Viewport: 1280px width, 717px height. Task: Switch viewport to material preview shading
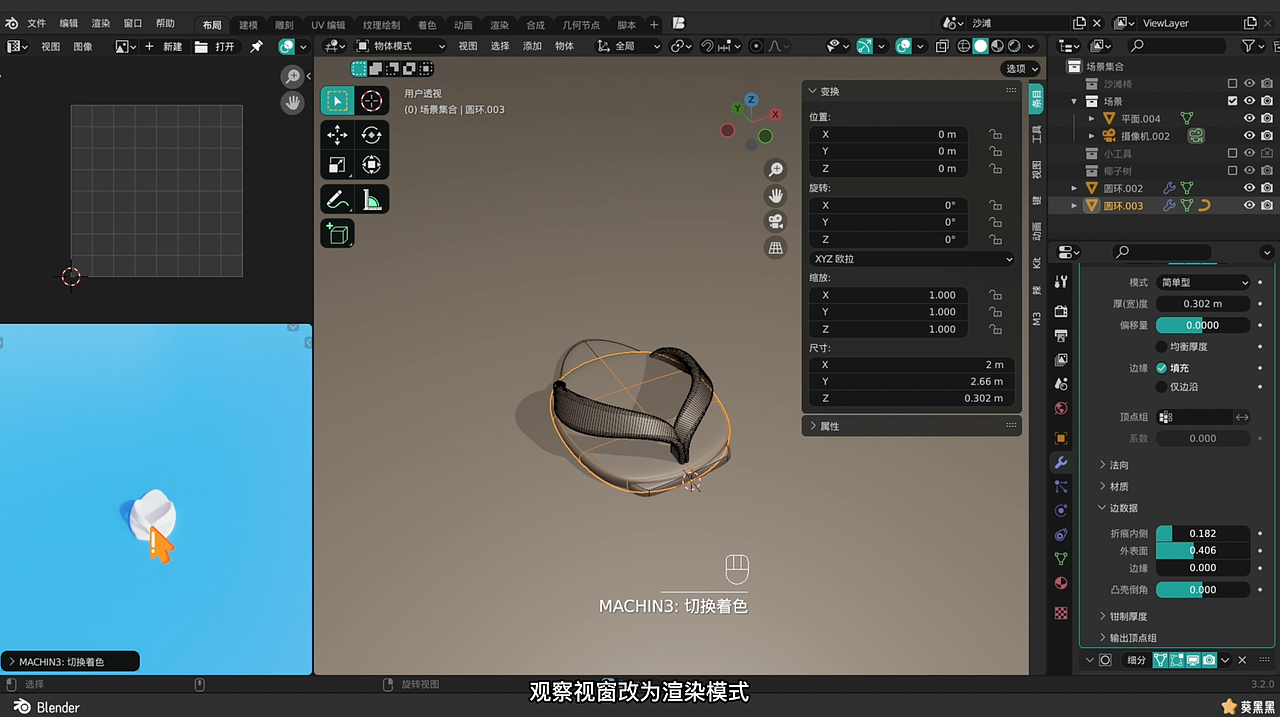tap(997, 46)
